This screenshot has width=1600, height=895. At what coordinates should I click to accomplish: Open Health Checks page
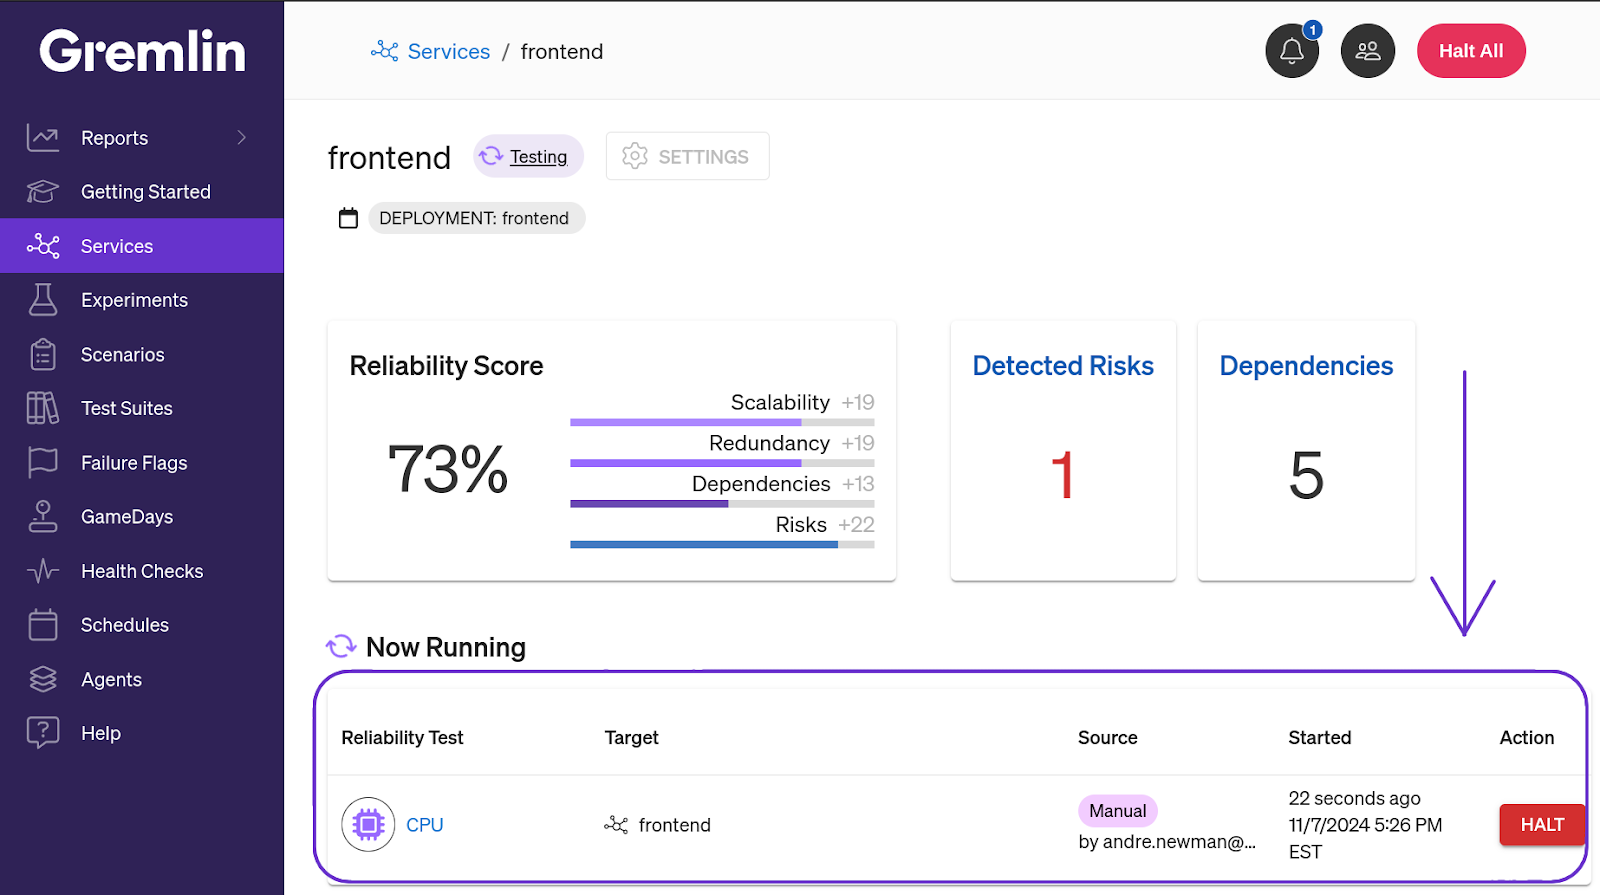pos(141,571)
